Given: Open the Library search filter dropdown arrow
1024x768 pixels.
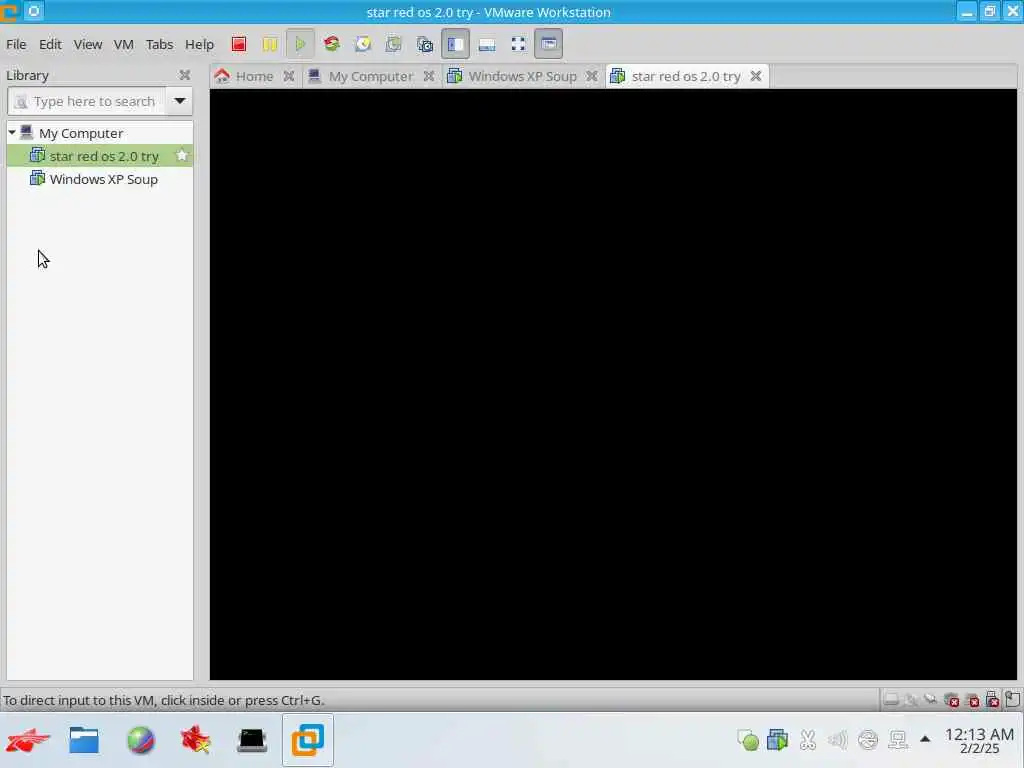Looking at the screenshot, I should point(180,101).
